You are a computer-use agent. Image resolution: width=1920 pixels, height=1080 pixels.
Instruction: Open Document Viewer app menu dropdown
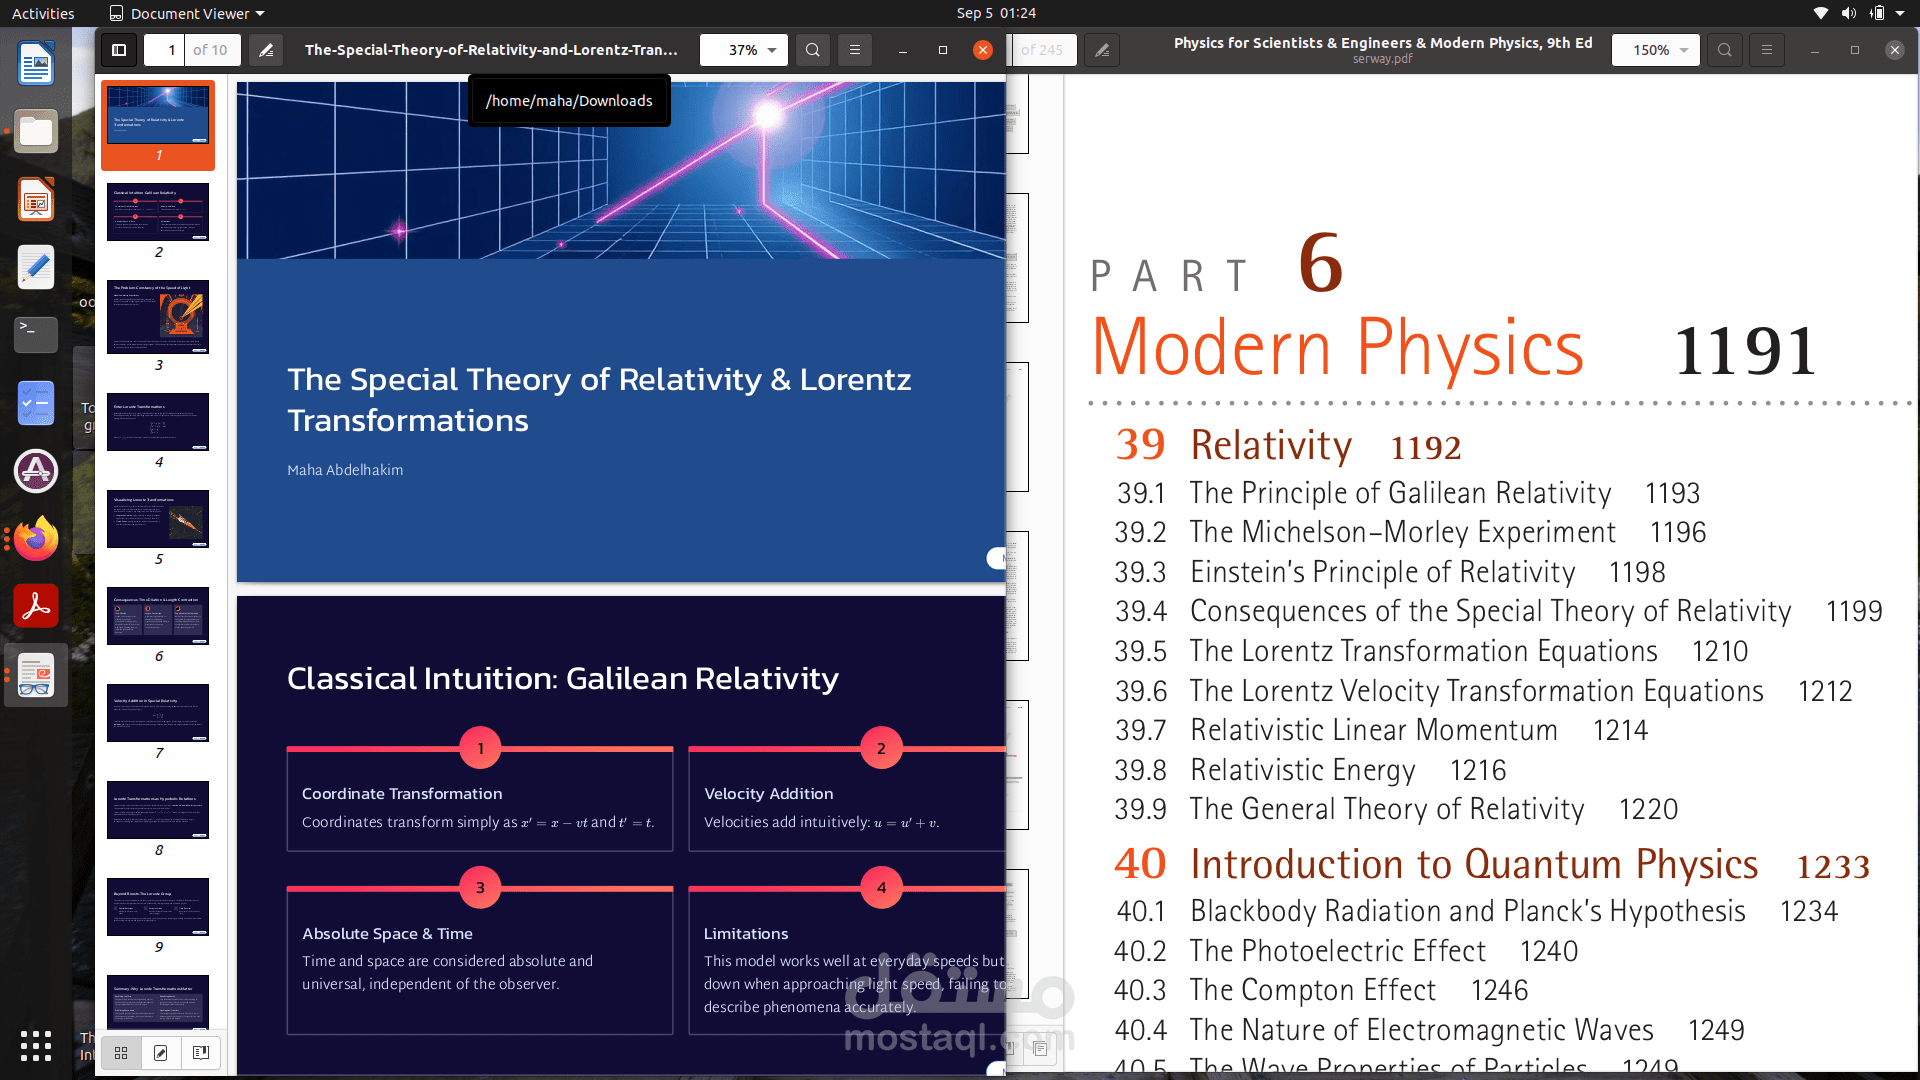click(187, 13)
